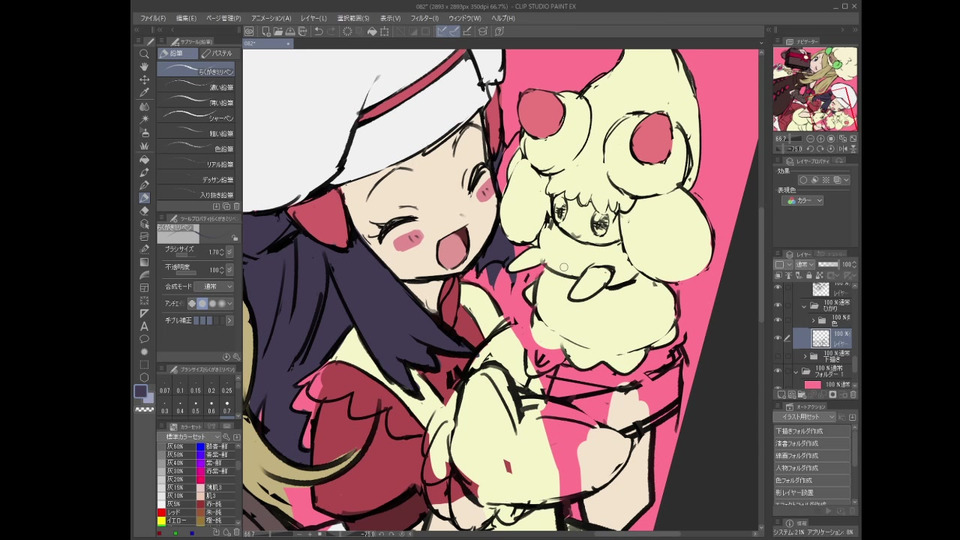Viewport: 960px width, 540px height.
Task: Select the Eyedropper tool
Action: (x=144, y=92)
